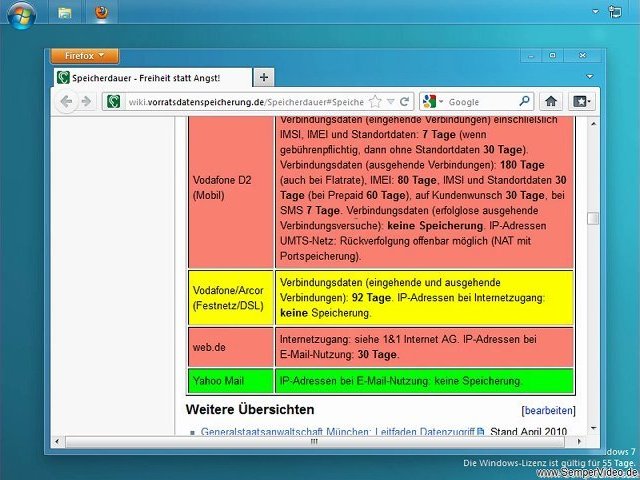Click the vertical scrollbar thumb
This screenshot has height=480, width=640.
(x=593, y=218)
